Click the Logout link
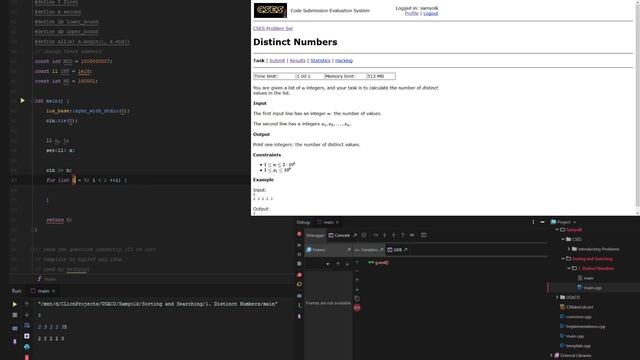Viewport: 640px width, 360px height. coord(431,13)
